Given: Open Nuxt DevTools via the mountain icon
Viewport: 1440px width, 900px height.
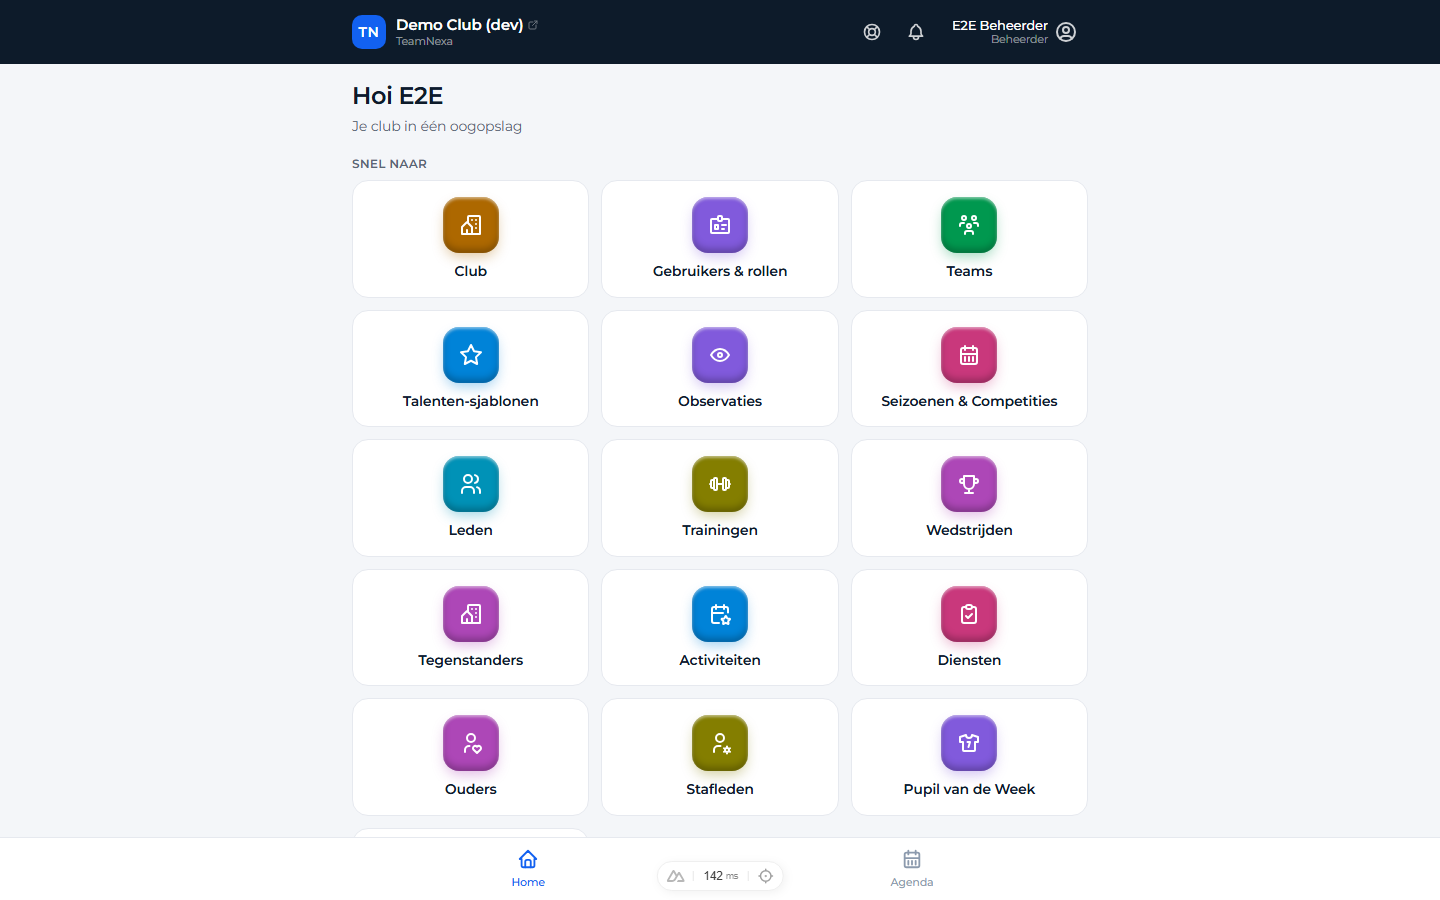Looking at the screenshot, I should click(676, 876).
